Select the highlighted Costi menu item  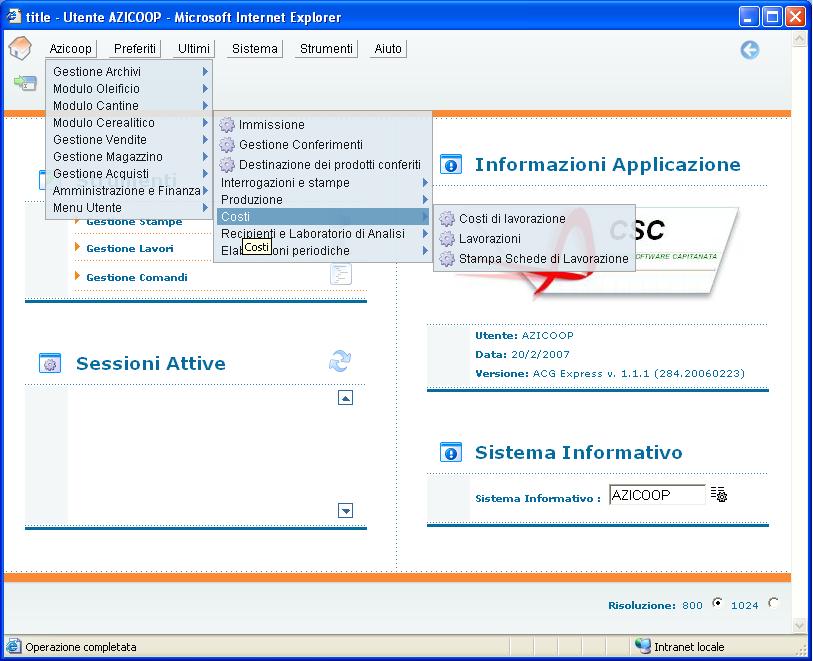coord(324,217)
